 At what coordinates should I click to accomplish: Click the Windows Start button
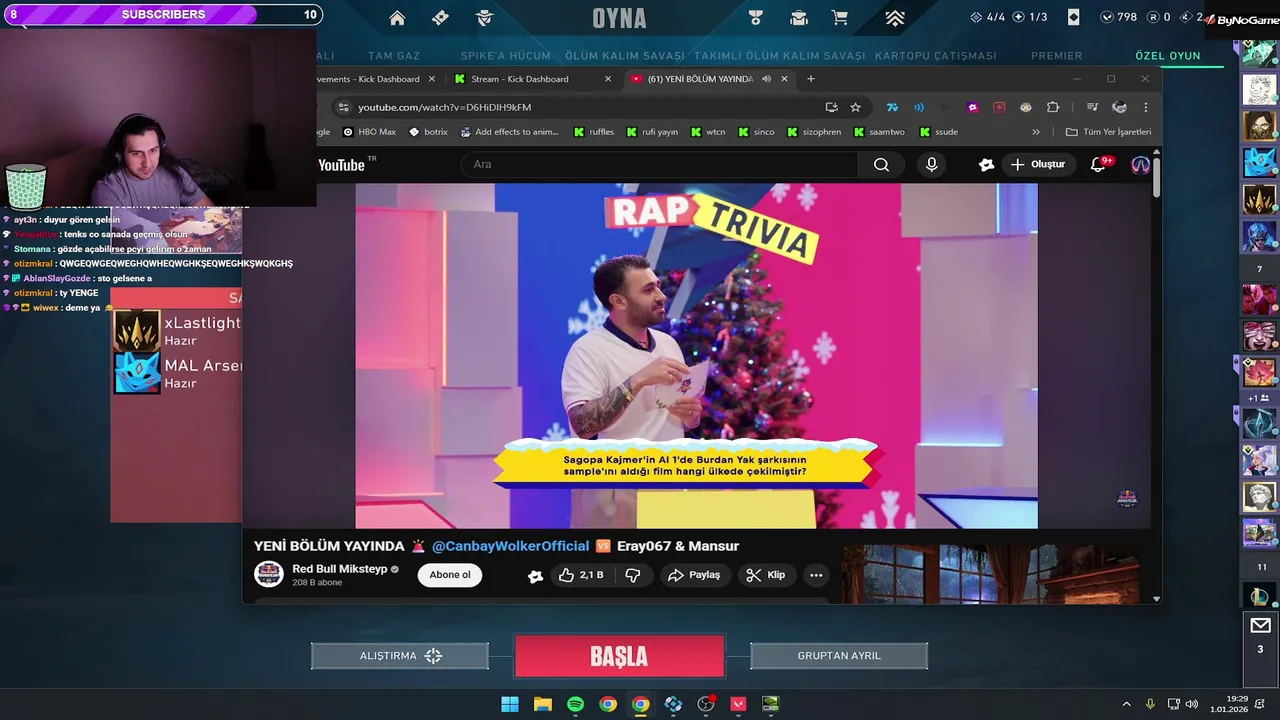click(x=509, y=704)
